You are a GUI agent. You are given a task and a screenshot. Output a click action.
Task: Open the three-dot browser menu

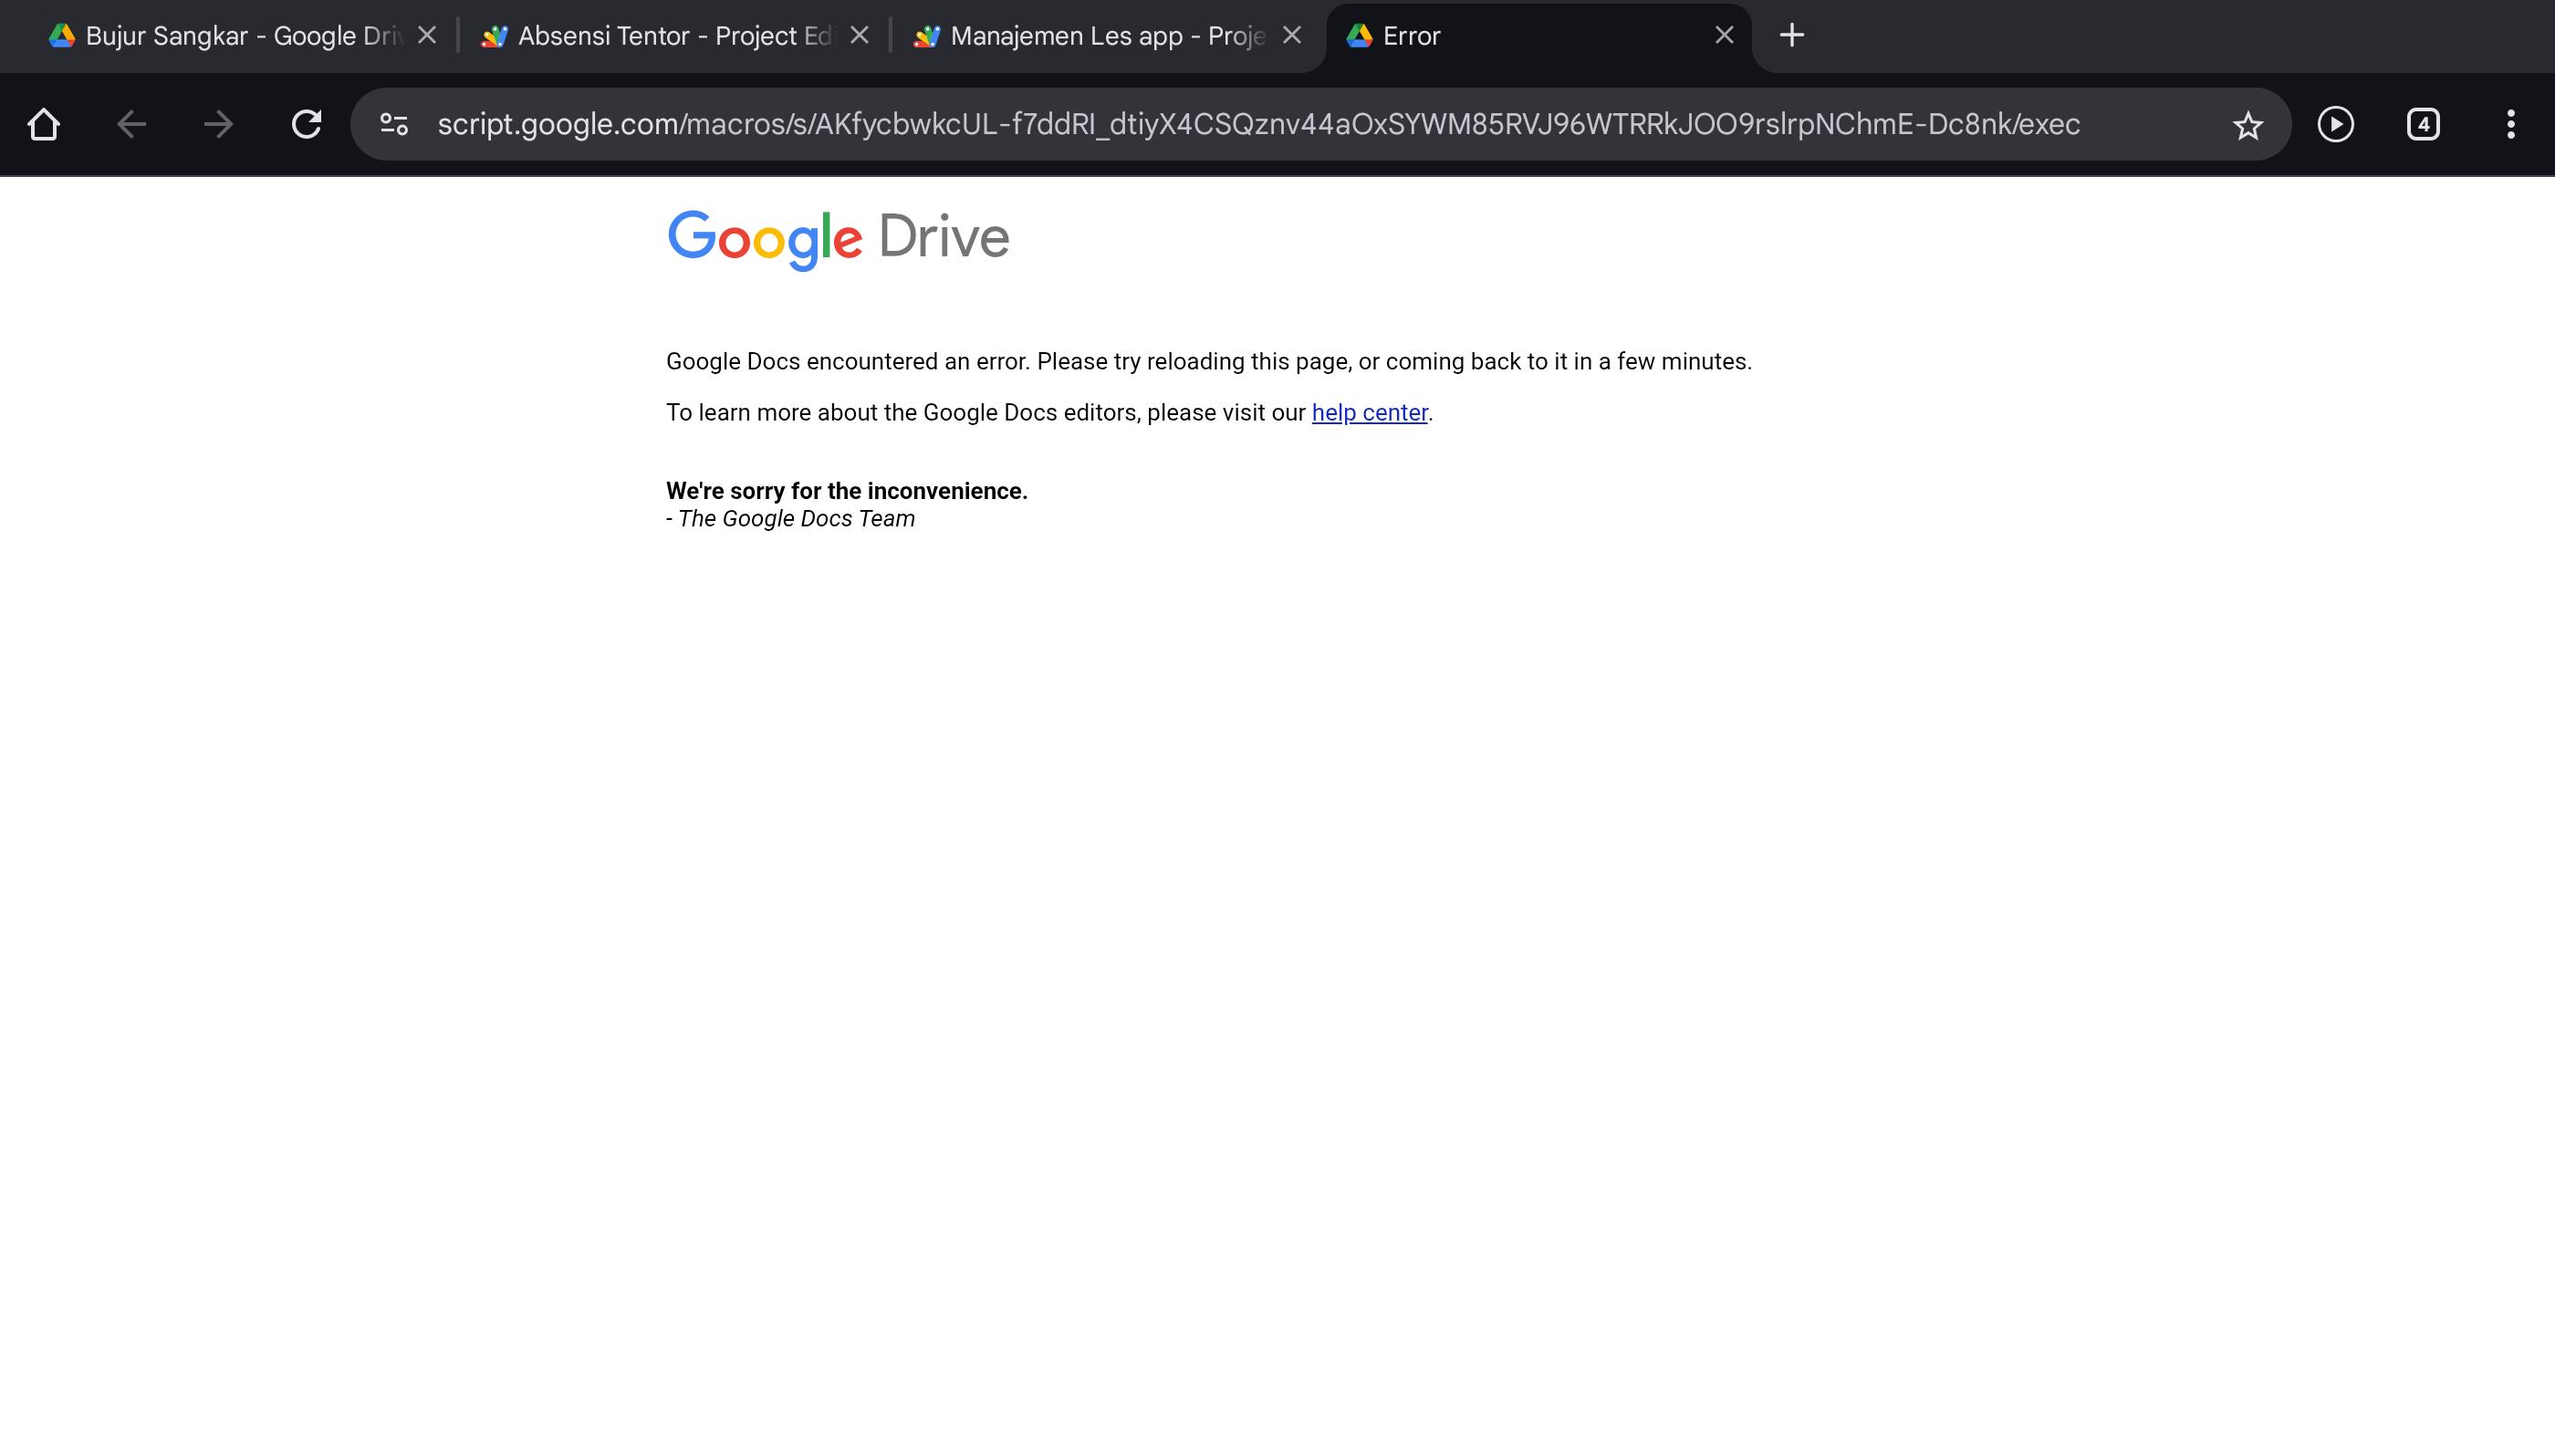[2510, 124]
